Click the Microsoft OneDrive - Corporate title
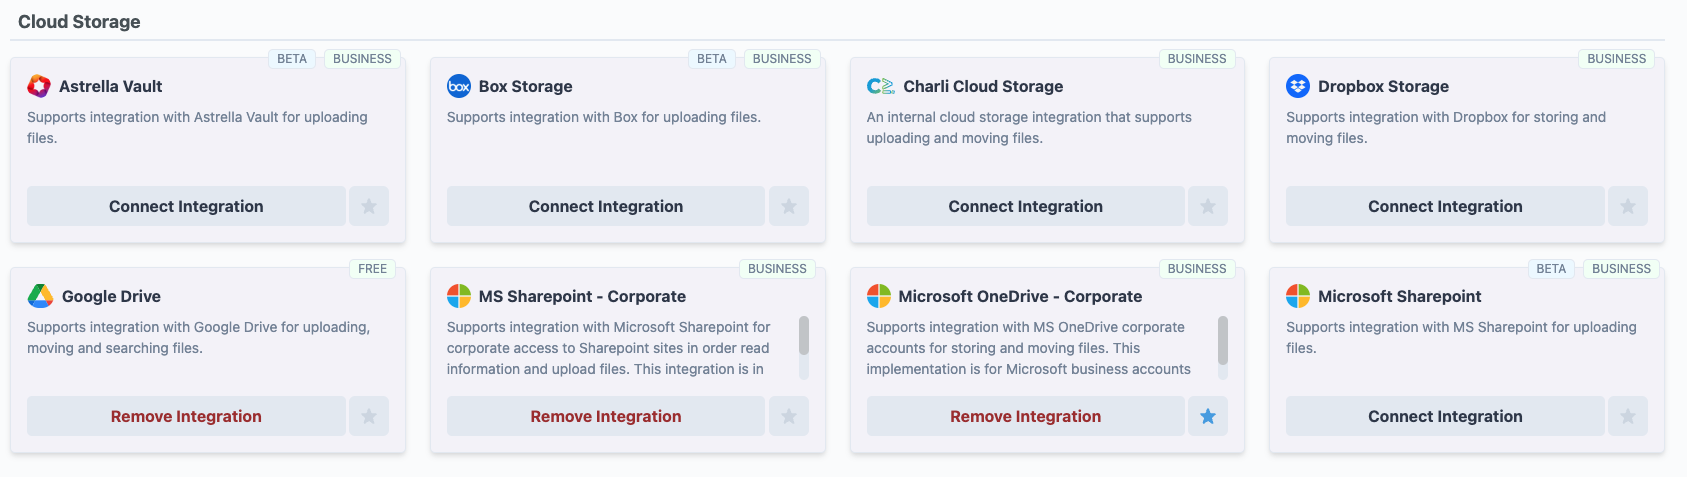Viewport: 1687px width, 477px height. (x=1020, y=296)
